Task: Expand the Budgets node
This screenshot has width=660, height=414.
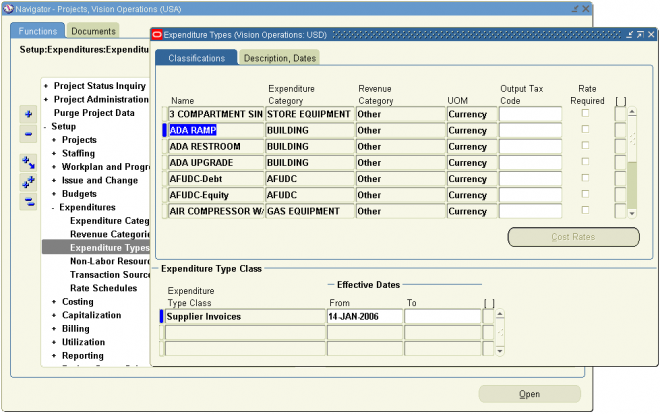Action: [54, 194]
